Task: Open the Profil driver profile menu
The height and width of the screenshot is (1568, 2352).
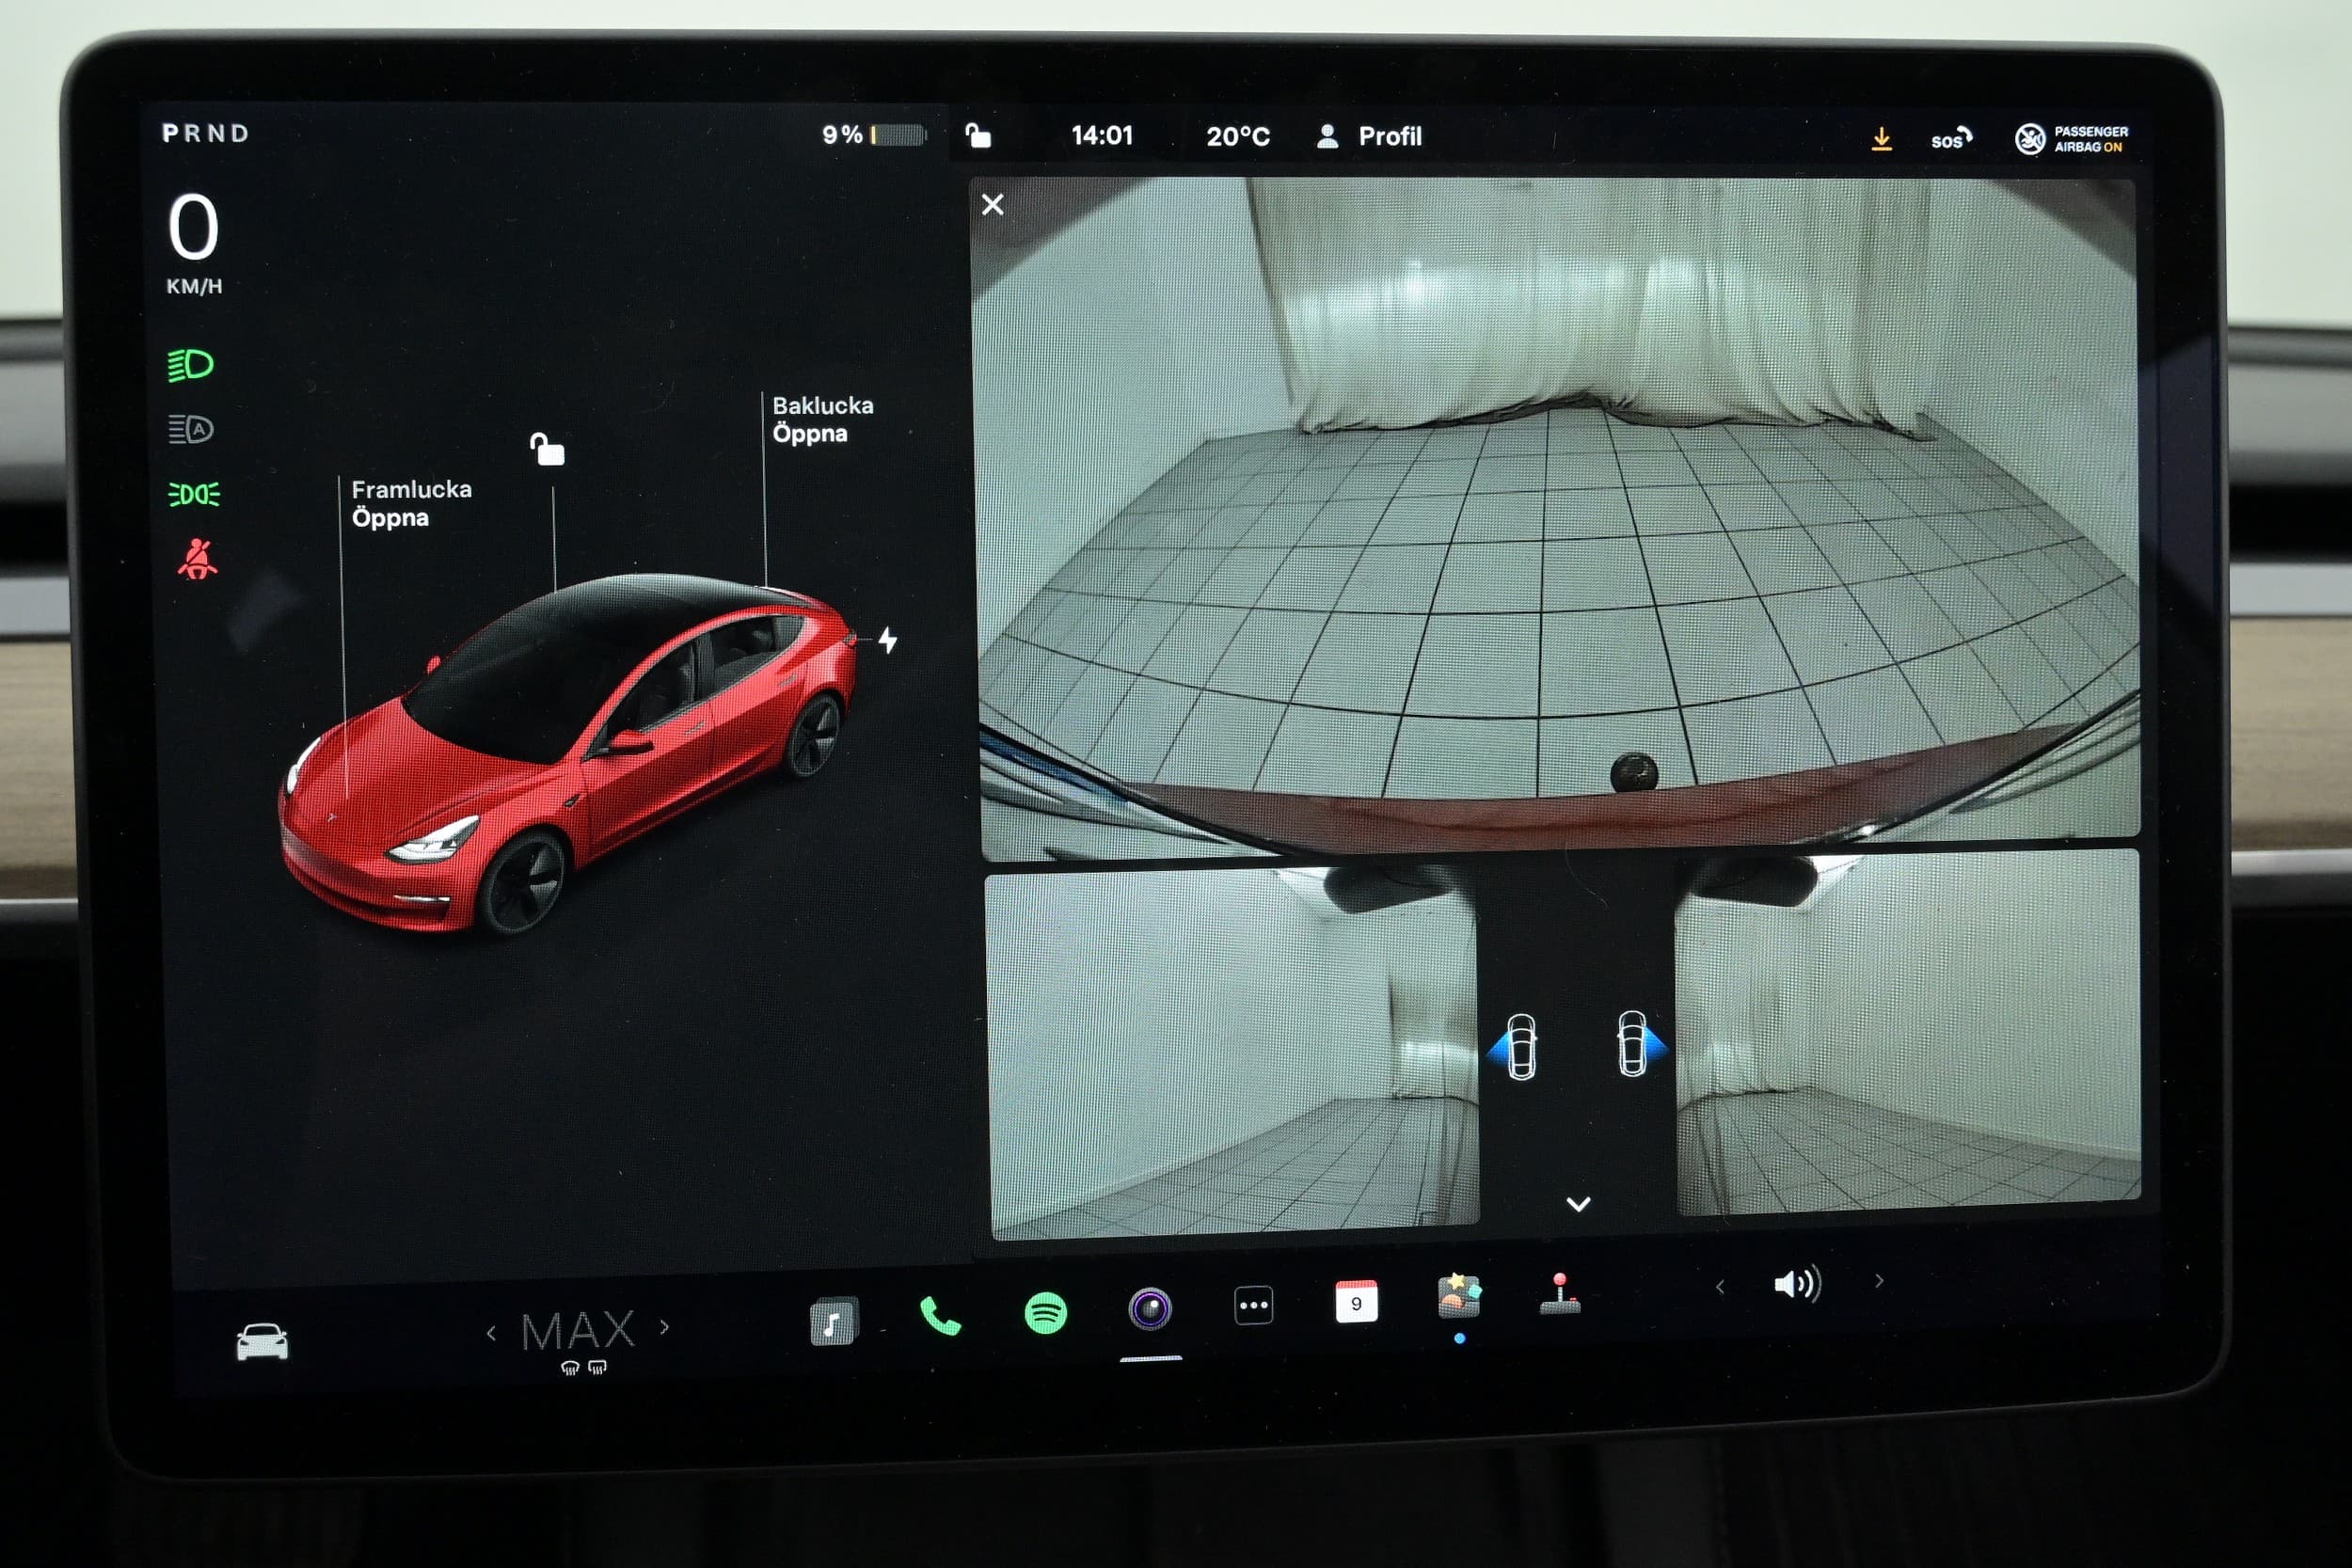Action: coord(1369,136)
